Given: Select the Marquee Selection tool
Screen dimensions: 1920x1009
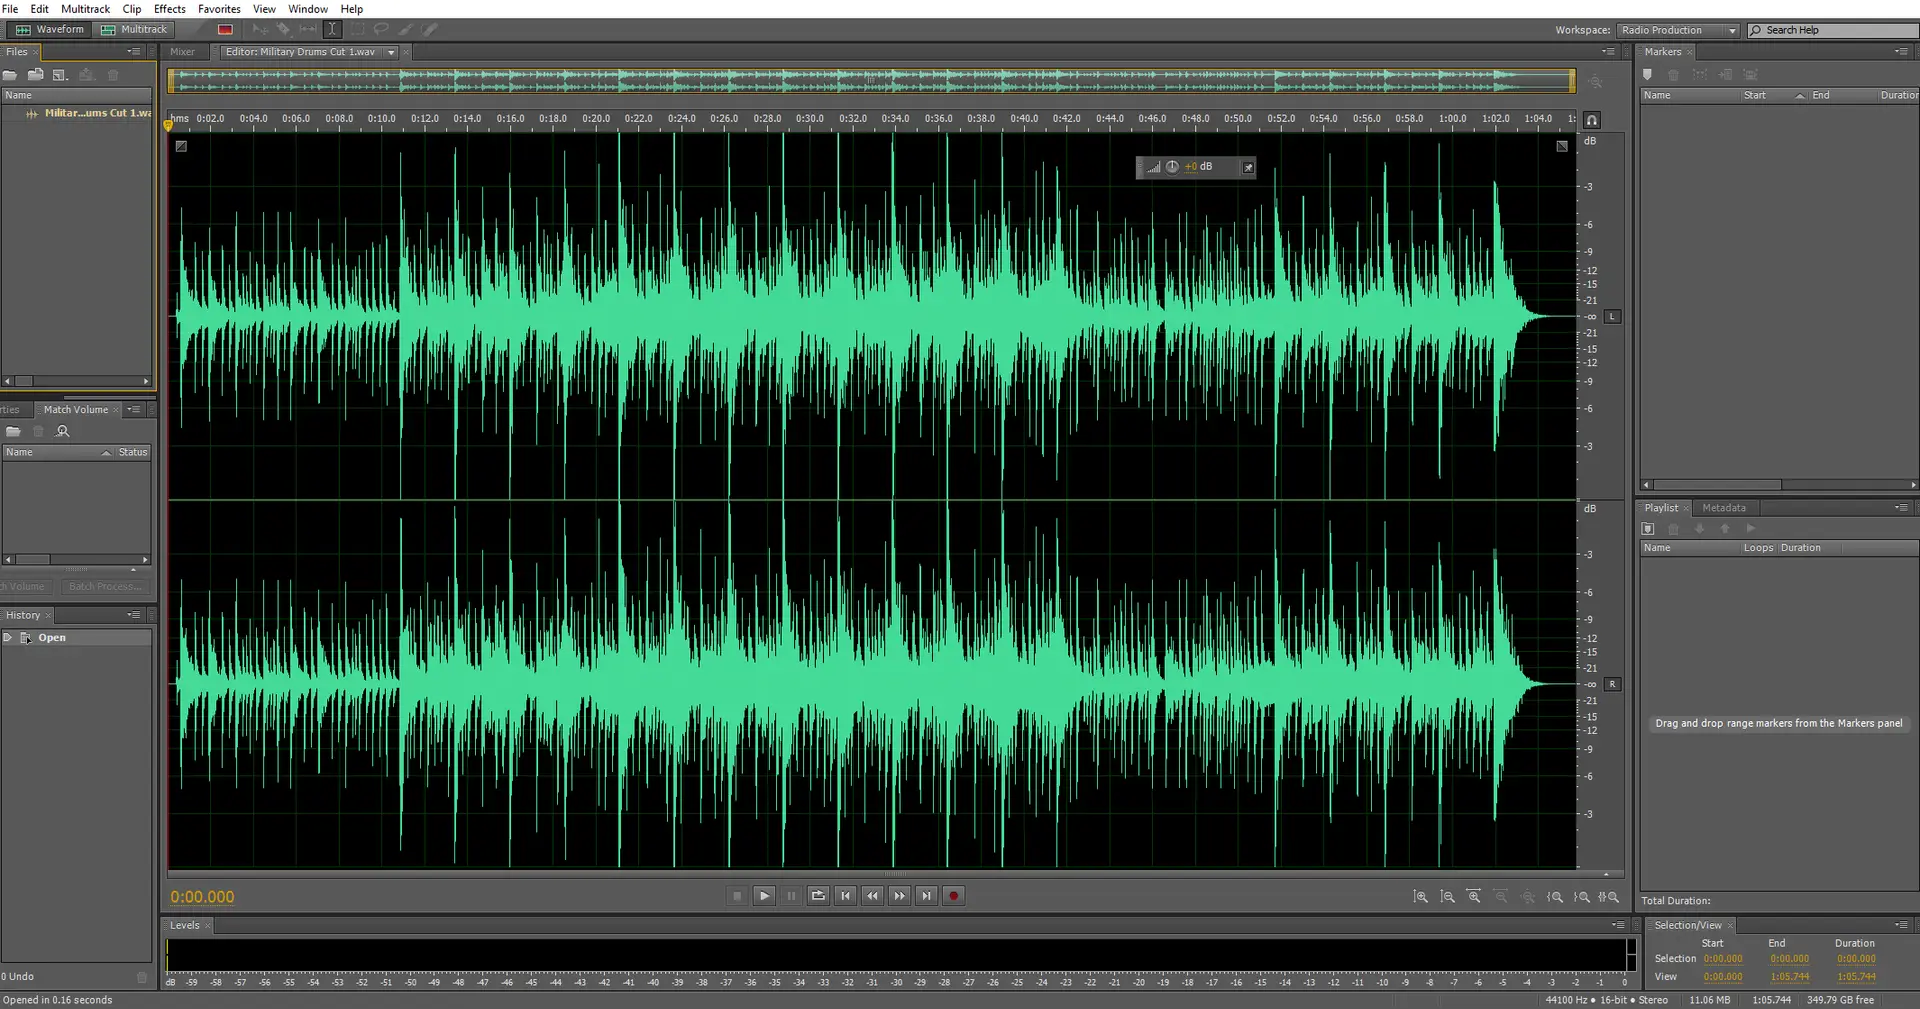Looking at the screenshot, I should [x=357, y=30].
